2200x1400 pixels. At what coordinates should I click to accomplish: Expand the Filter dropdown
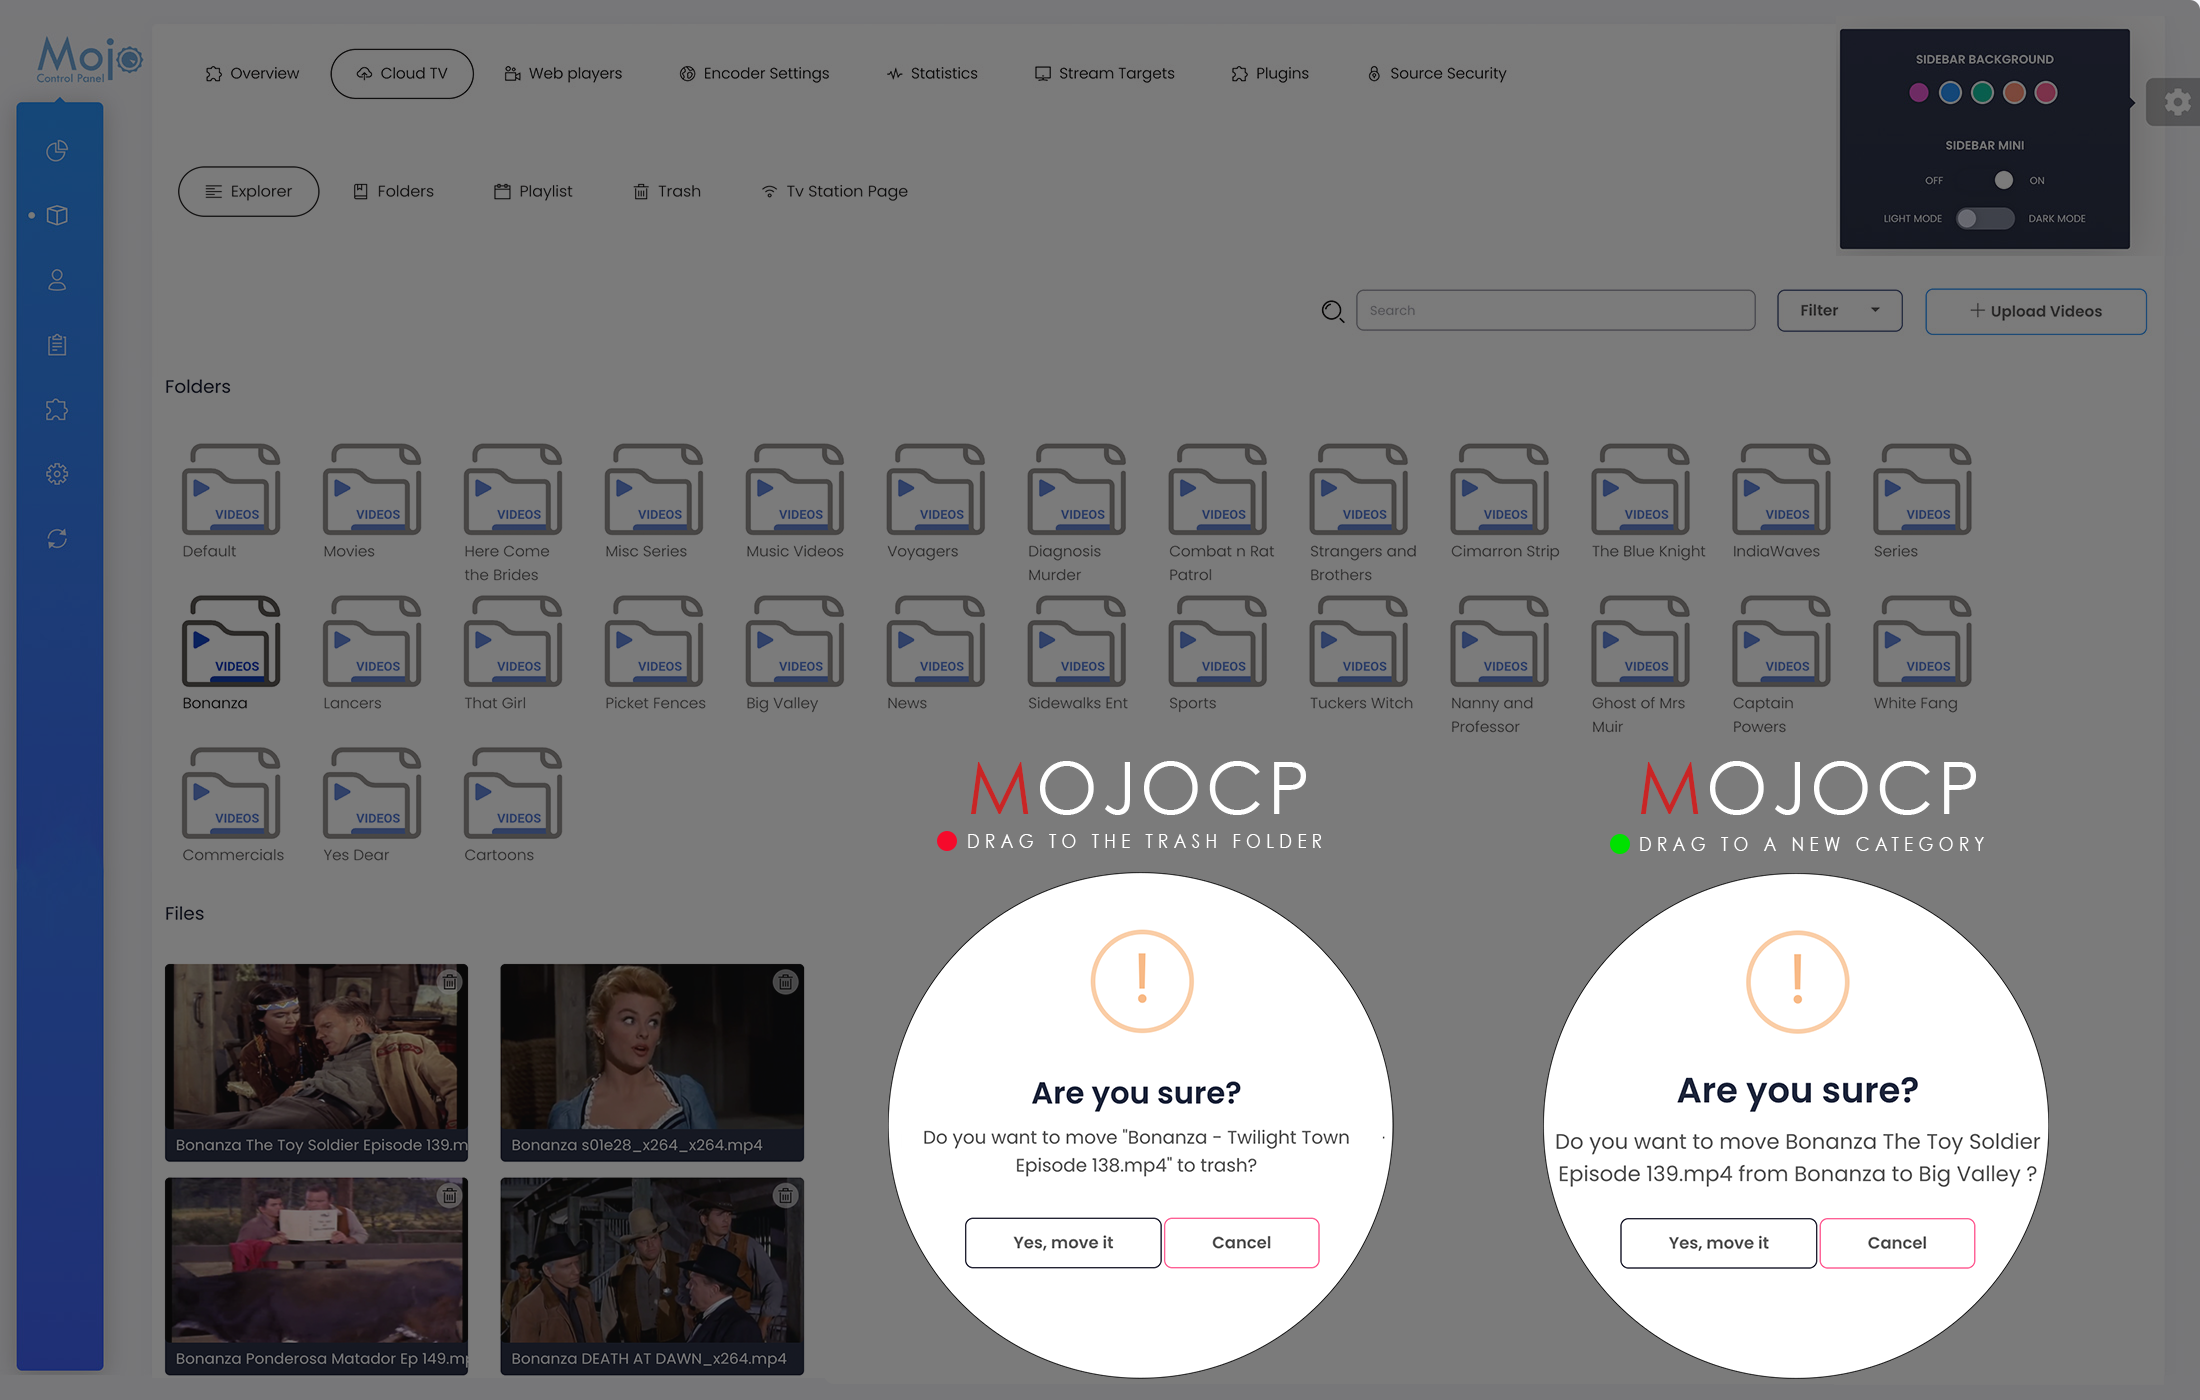[x=1839, y=311]
